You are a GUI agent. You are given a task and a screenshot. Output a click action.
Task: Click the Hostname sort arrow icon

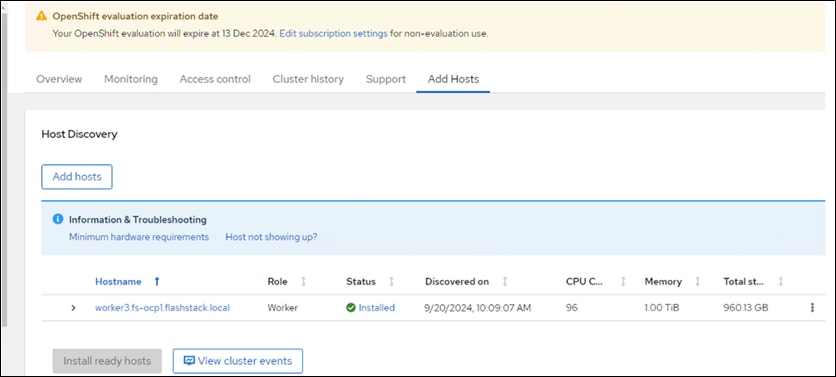pos(157,282)
